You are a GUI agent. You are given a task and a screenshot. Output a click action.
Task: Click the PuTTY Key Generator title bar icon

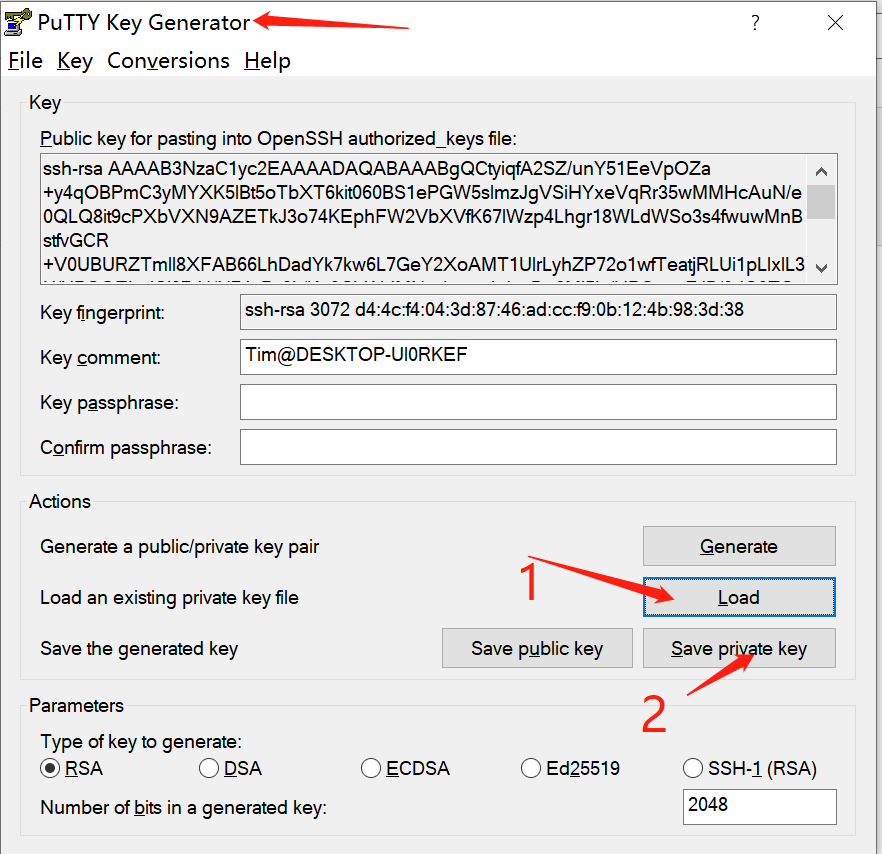17,22
